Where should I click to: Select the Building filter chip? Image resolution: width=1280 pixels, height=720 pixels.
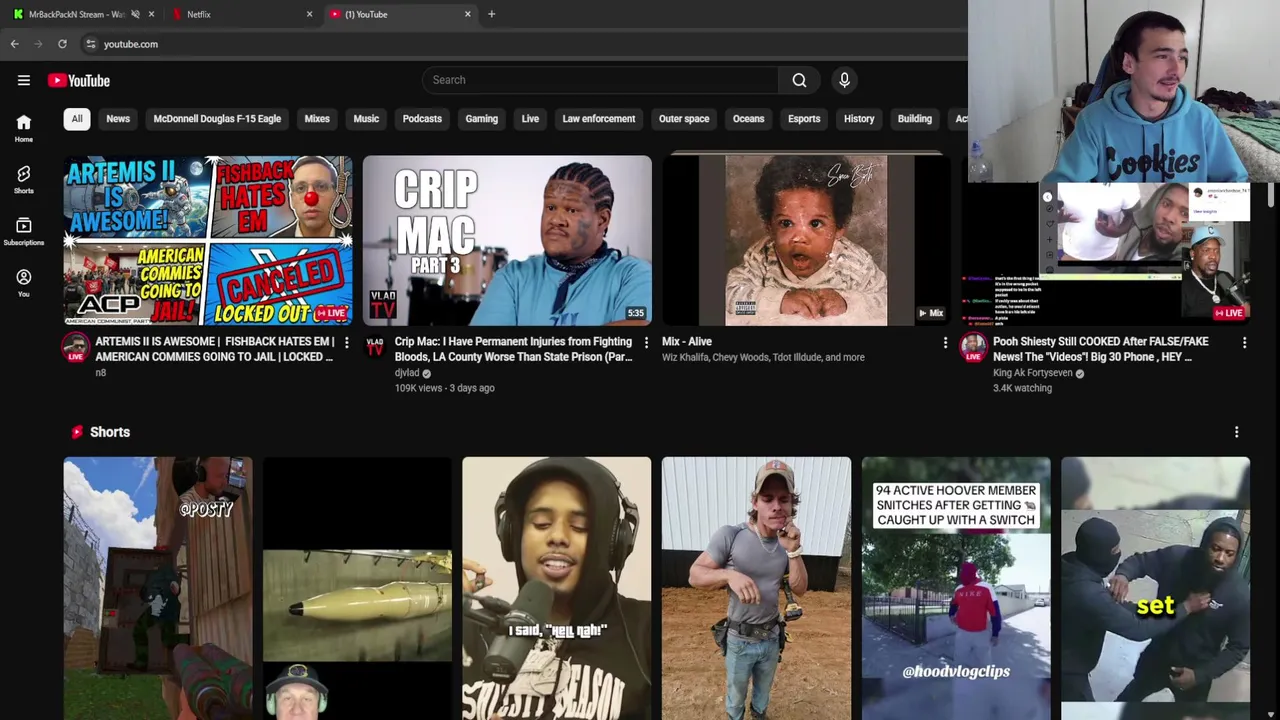click(914, 119)
